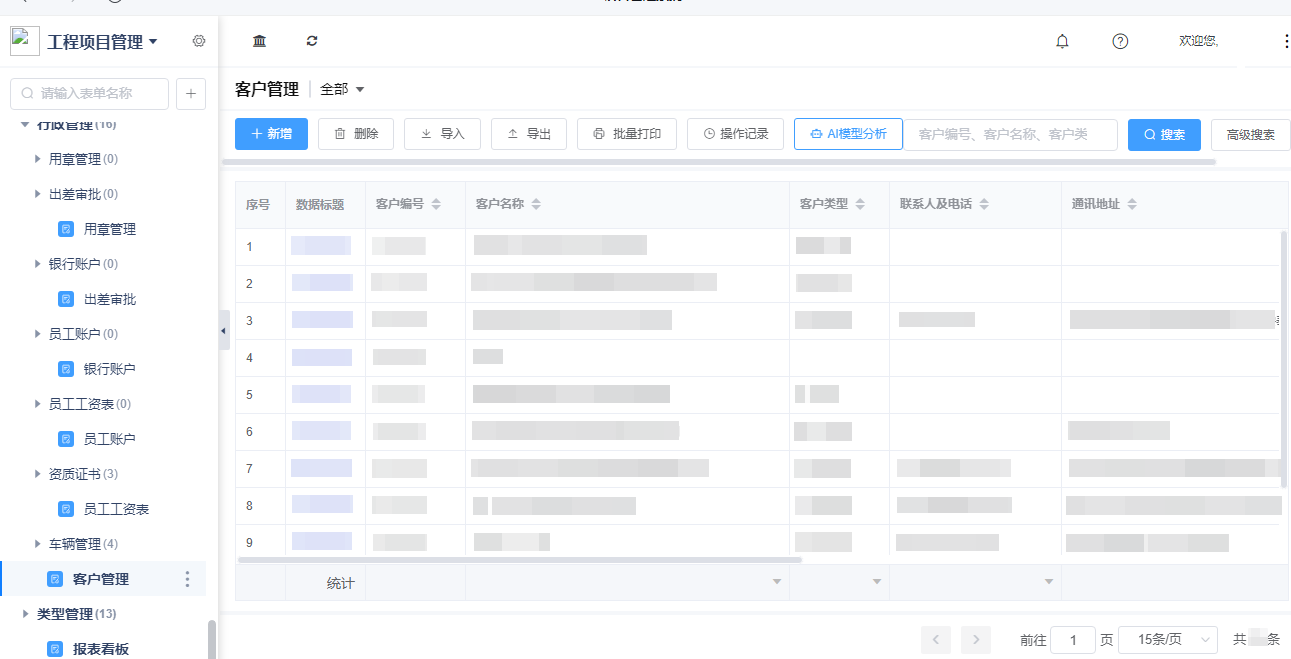
Task: Run AI模型分析
Action: (x=848, y=134)
